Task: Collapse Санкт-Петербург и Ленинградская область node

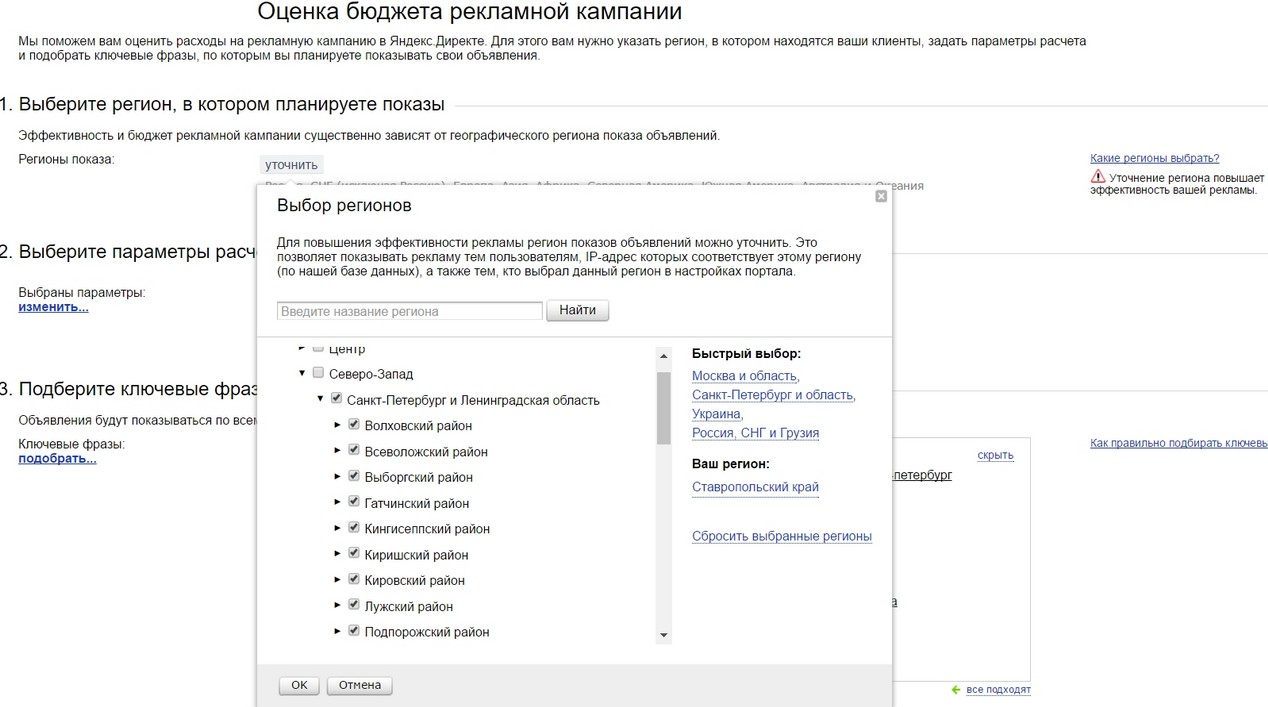Action: click(x=320, y=399)
